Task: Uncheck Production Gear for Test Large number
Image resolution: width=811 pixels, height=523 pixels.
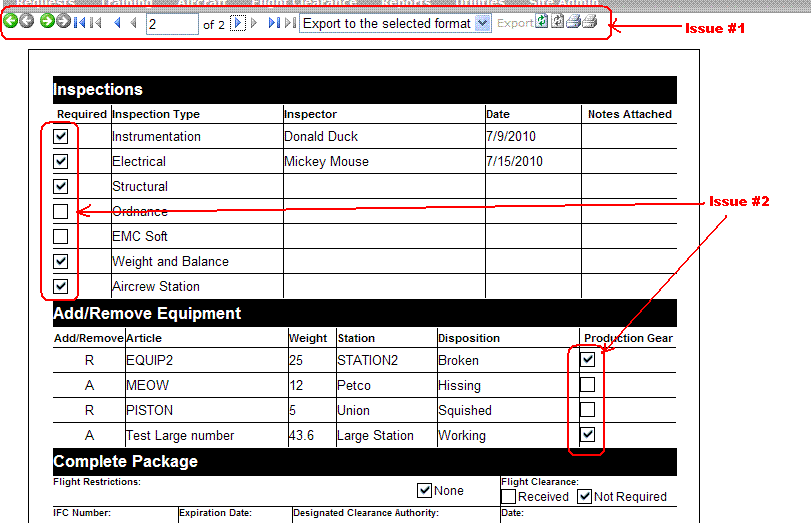Action: (588, 435)
